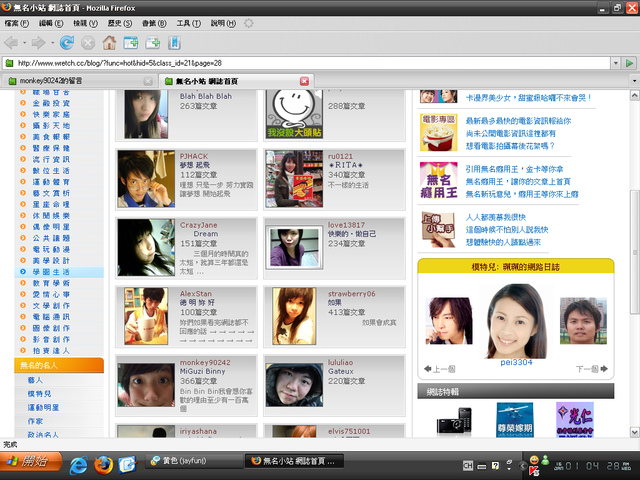Open the lululiao blog link
Viewport: 640px width, 480px height.
340,362
